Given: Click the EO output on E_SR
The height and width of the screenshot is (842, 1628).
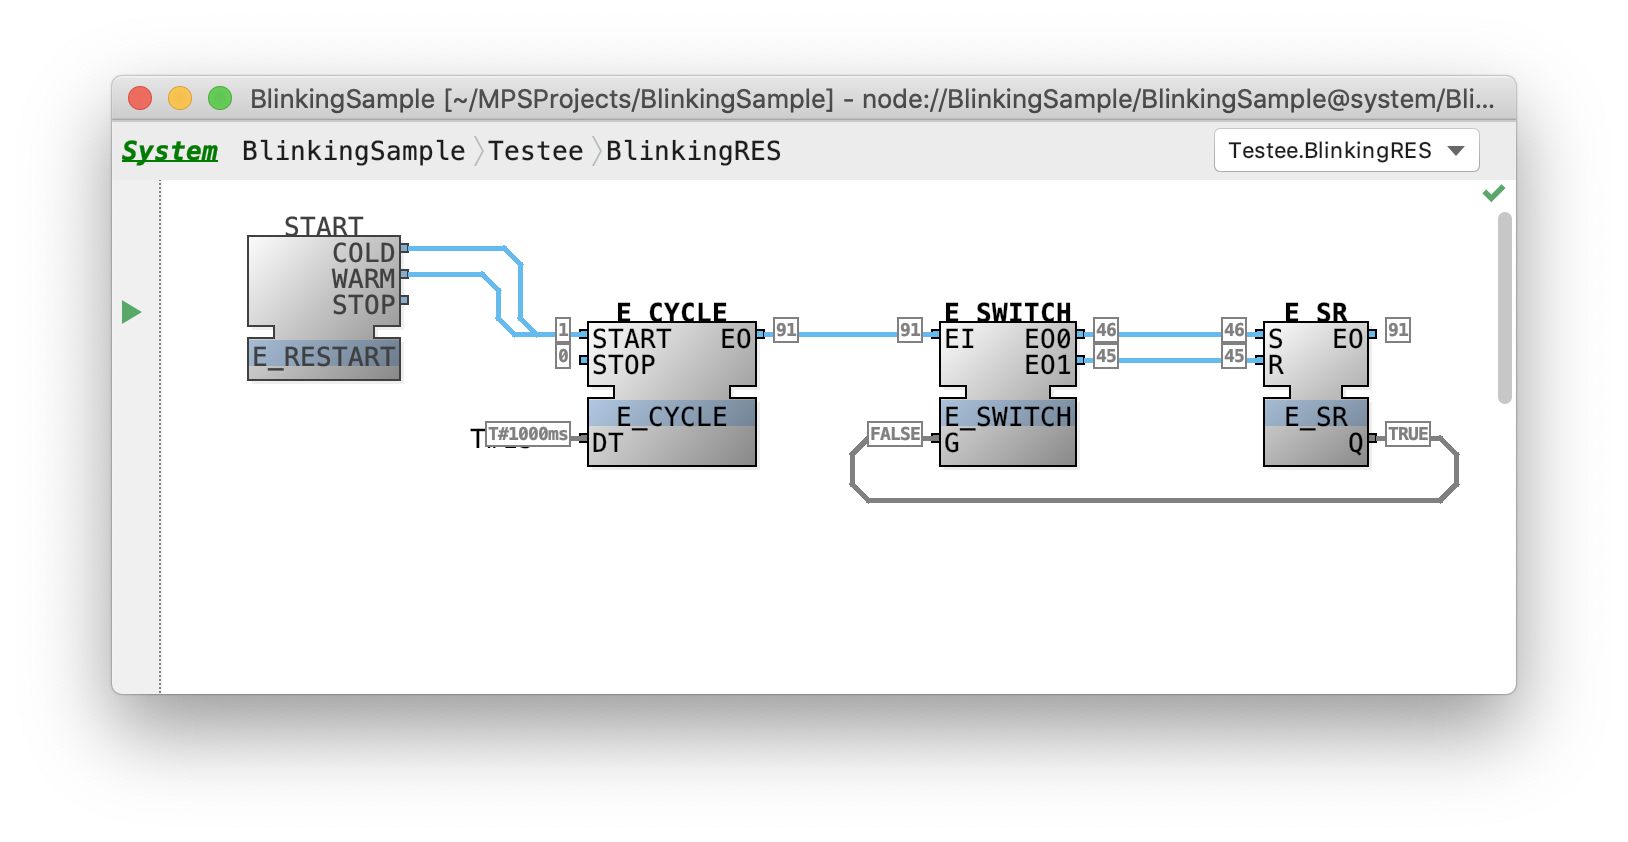Looking at the screenshot, I should pos(1348,339).
